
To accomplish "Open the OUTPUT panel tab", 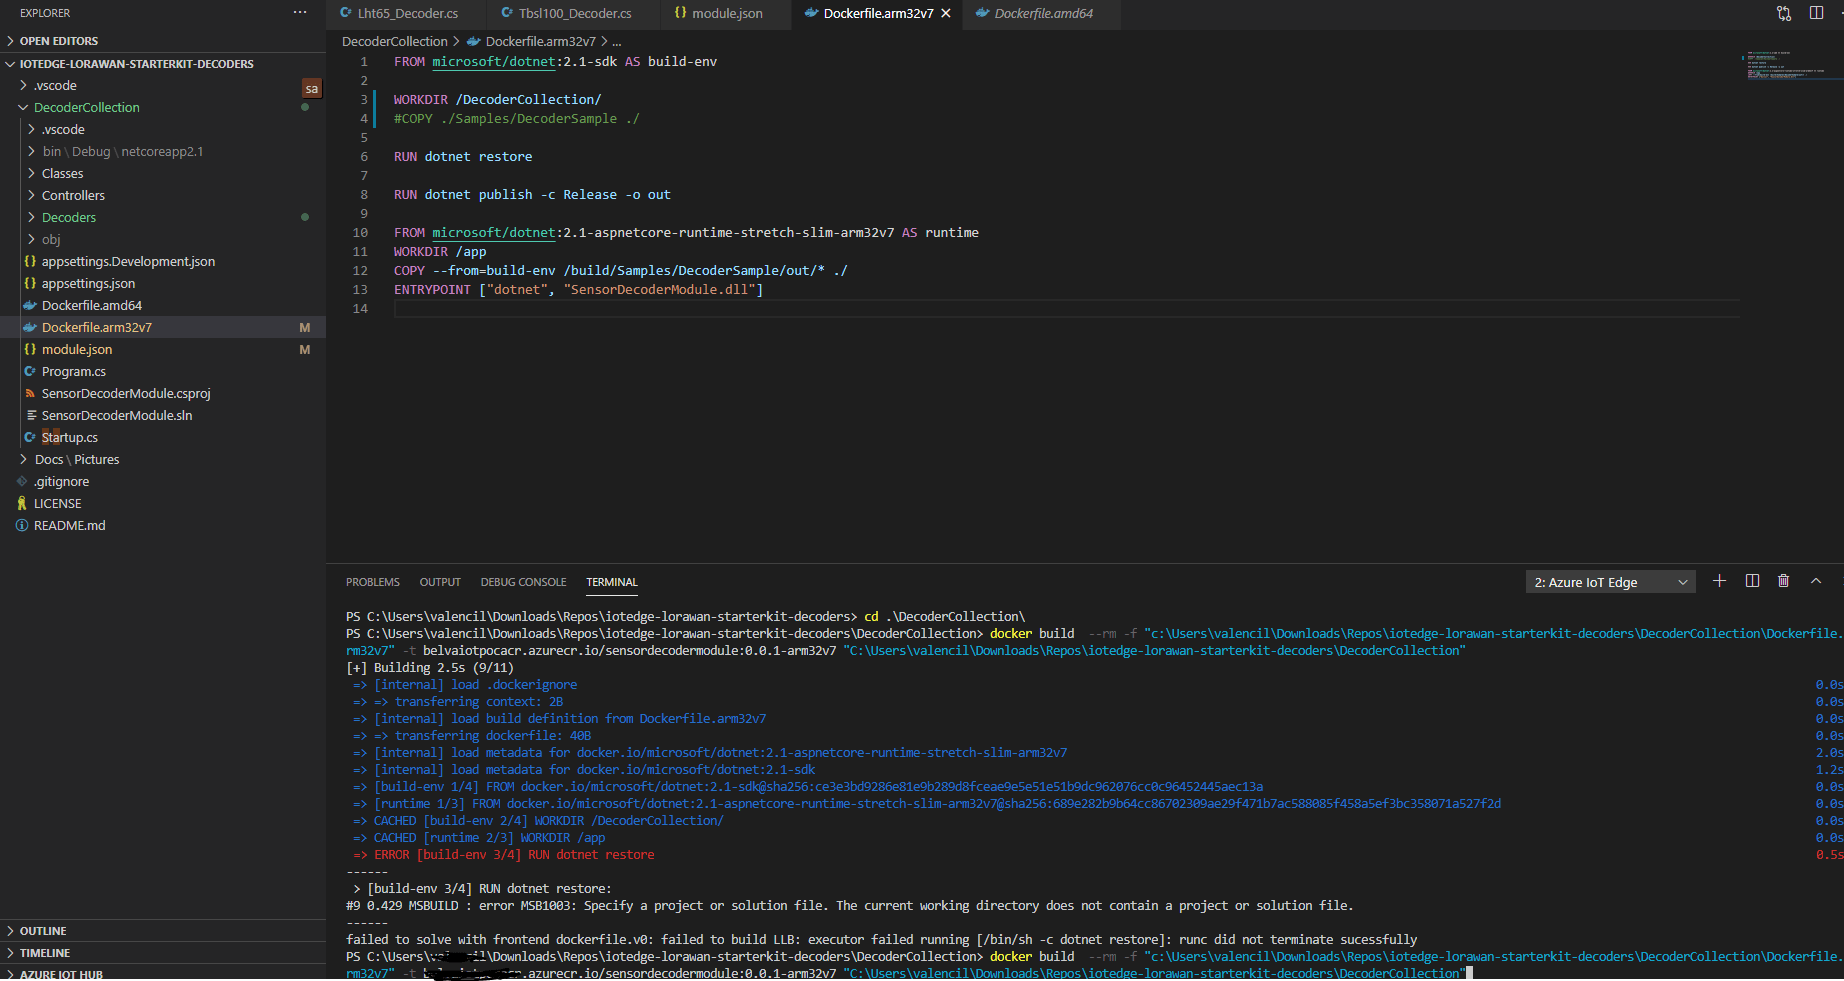I will point(440,582).
